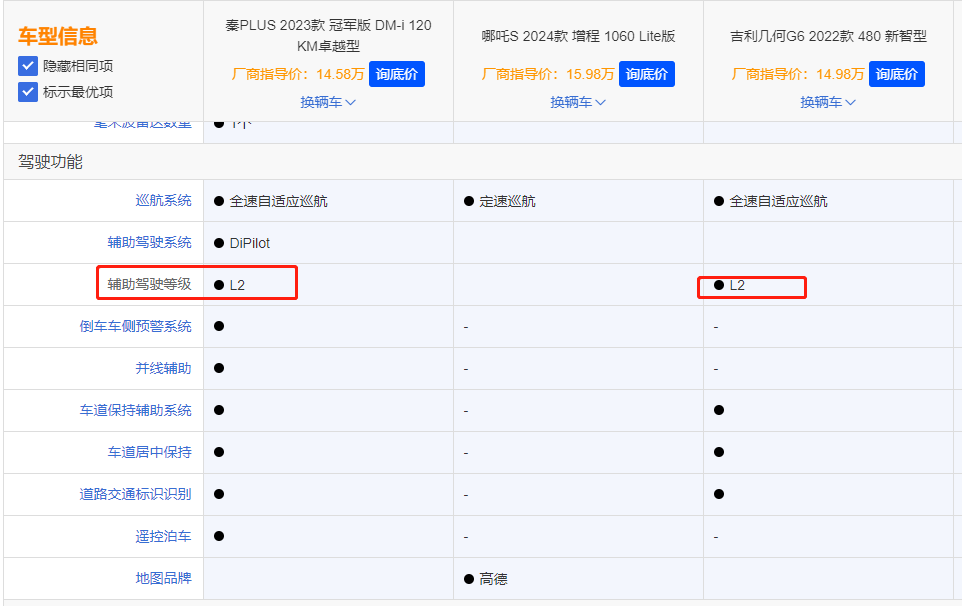The image size is (962, 606).
Task: Click the 吉利几何G6 2022款 480 model title
Action: click(828, 36)
